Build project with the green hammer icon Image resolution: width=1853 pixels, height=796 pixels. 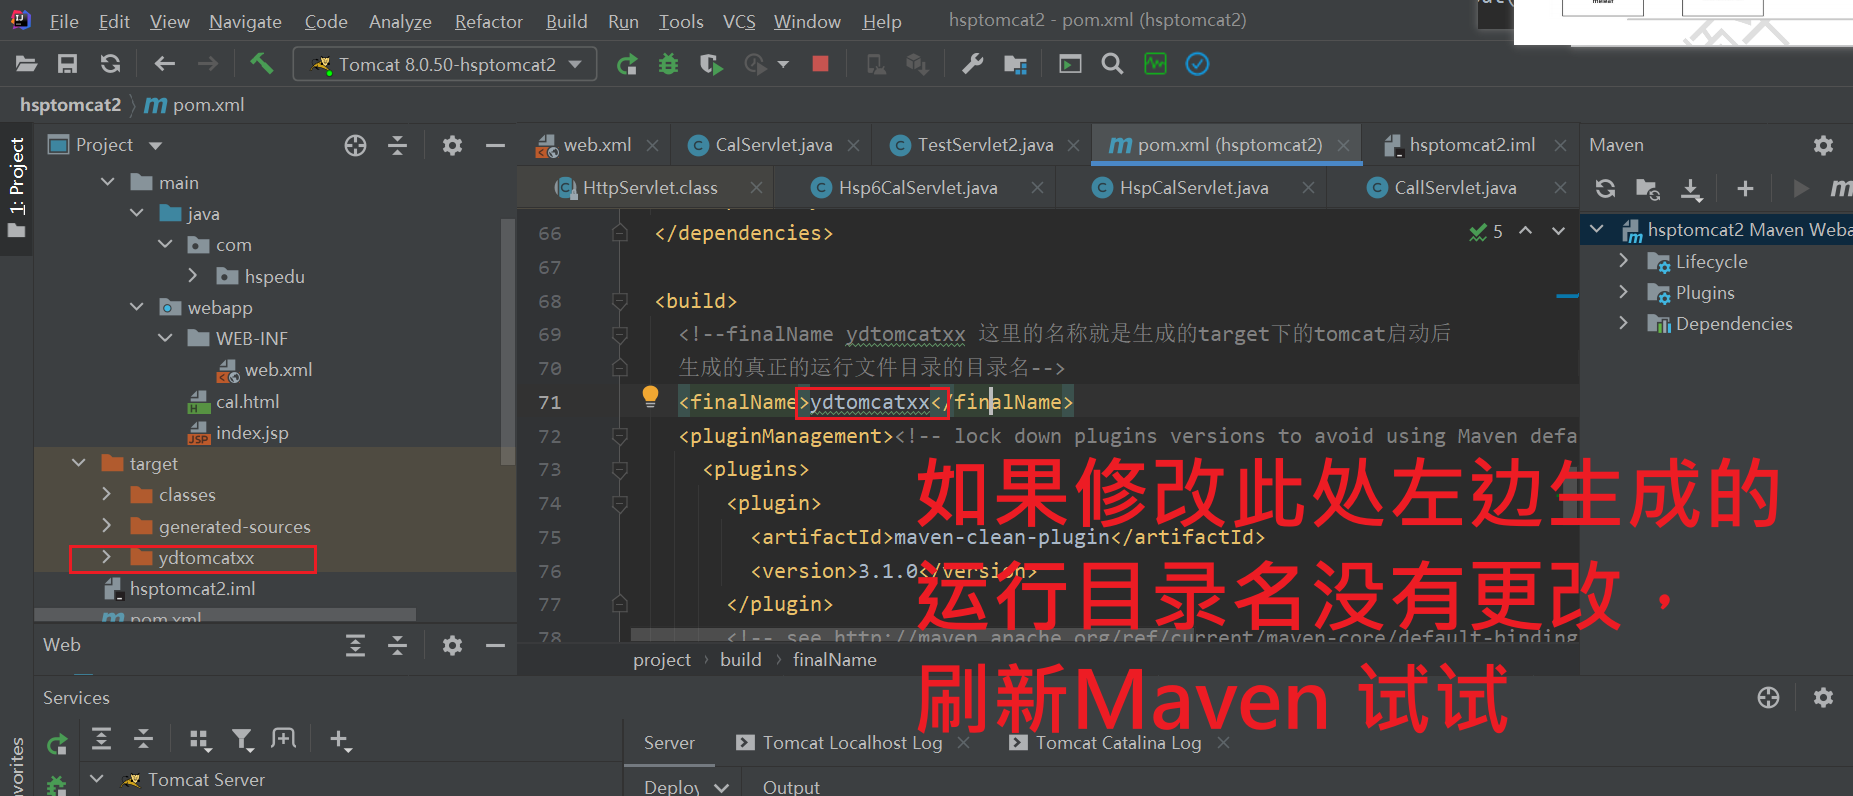[262, 64]
